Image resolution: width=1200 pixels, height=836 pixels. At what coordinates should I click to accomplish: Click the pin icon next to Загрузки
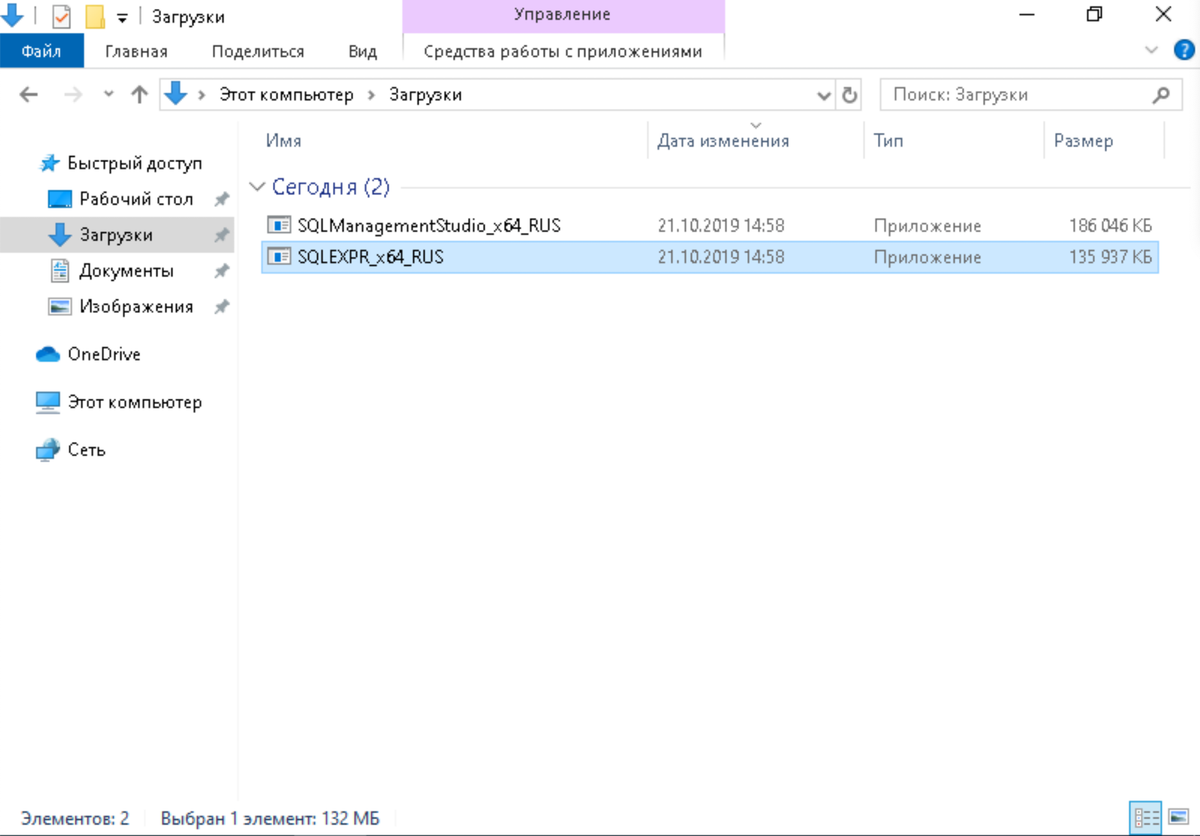click(x=222, y=235)
